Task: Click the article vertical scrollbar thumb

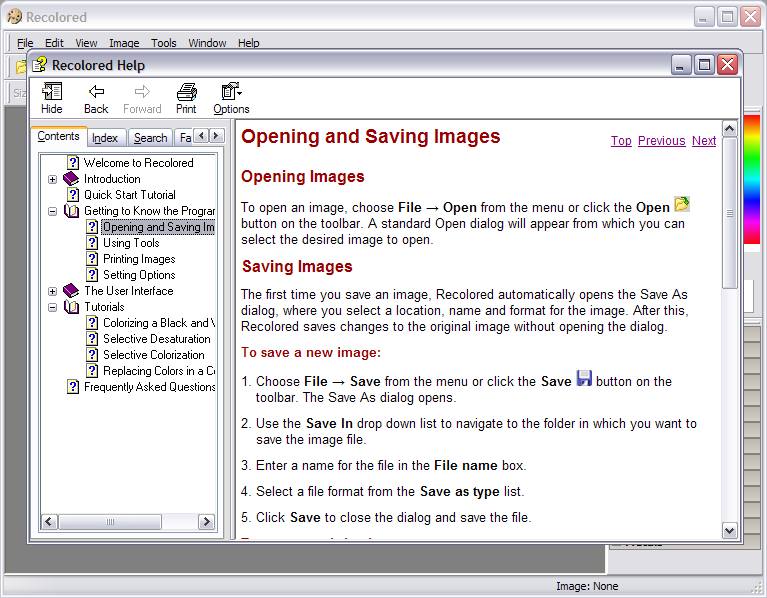Action: click(729, 213)
